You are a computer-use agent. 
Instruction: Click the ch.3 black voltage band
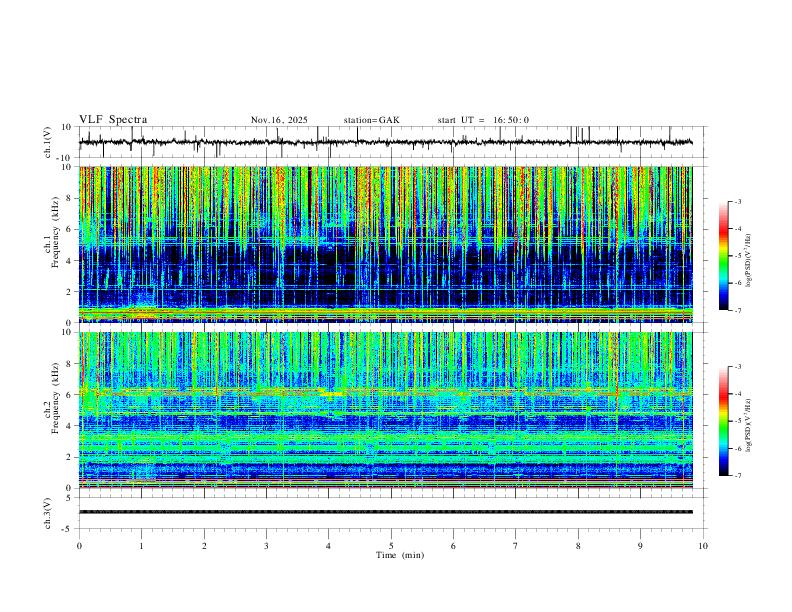tap(385, 512)
